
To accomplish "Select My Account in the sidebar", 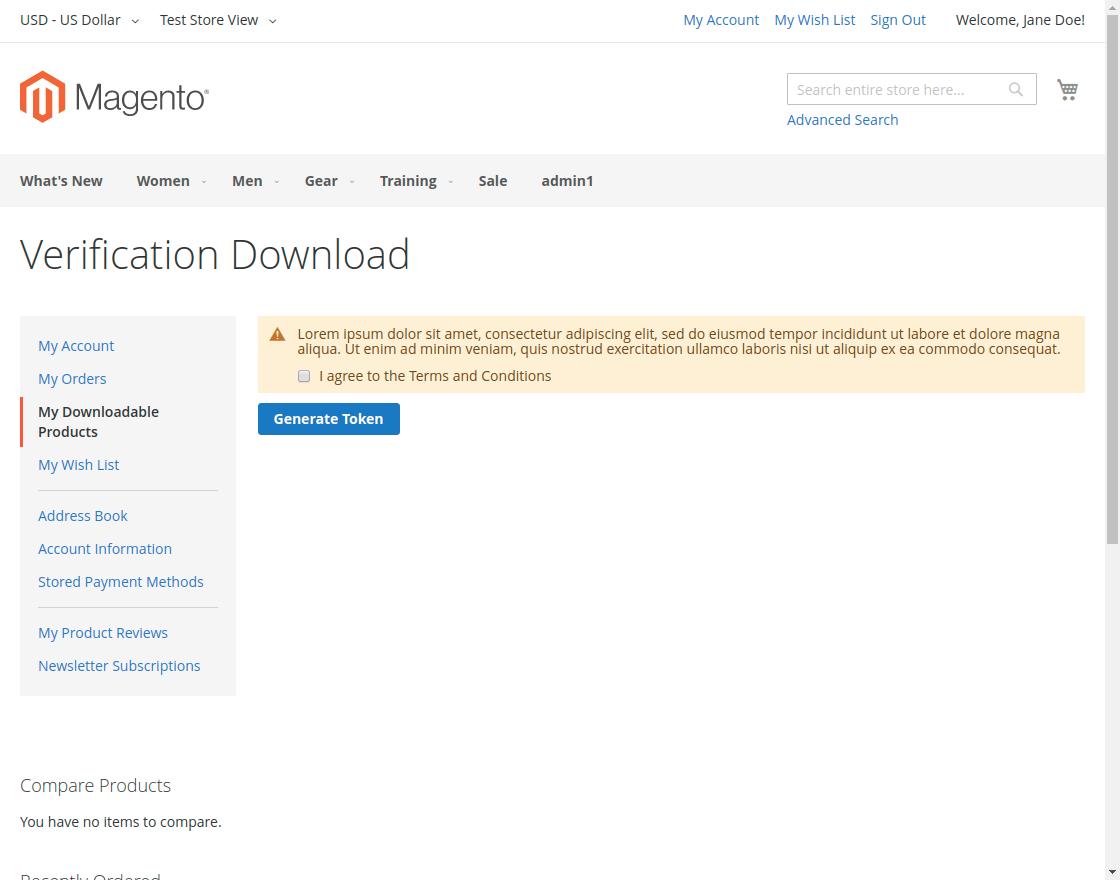I will [x=76, y=346].
